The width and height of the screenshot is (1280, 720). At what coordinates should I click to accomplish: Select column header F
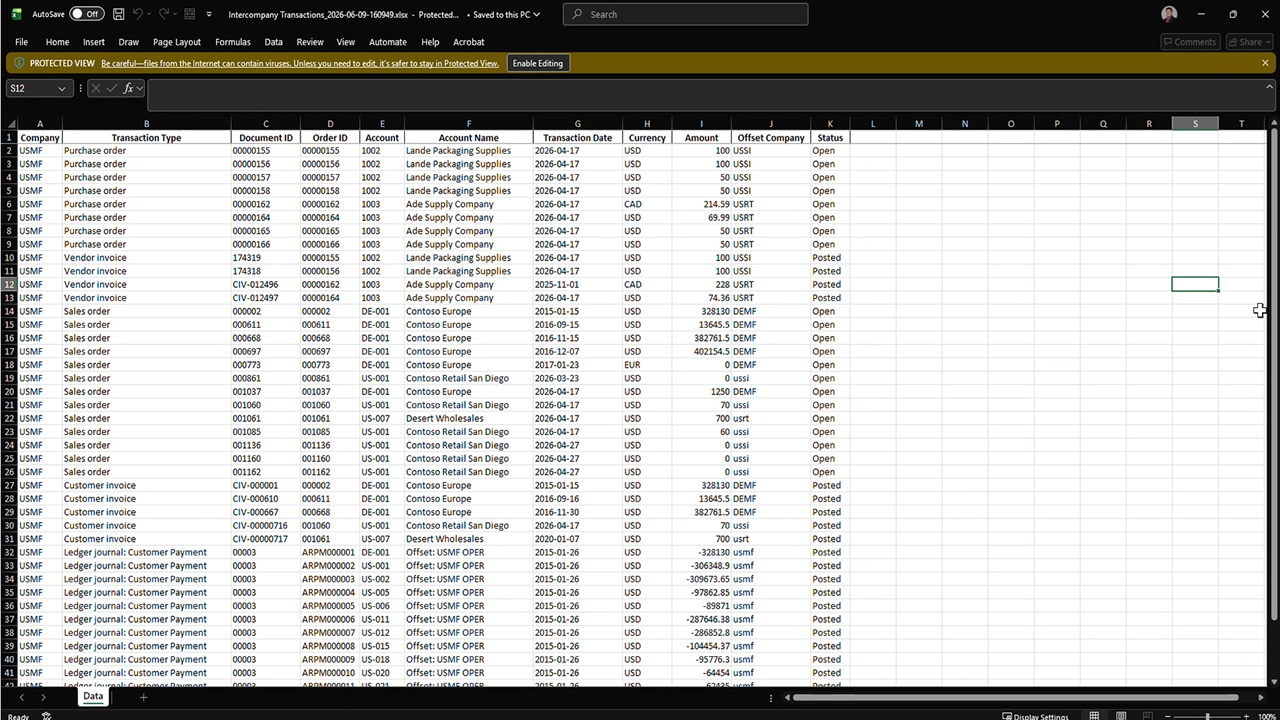pos(468,124)
